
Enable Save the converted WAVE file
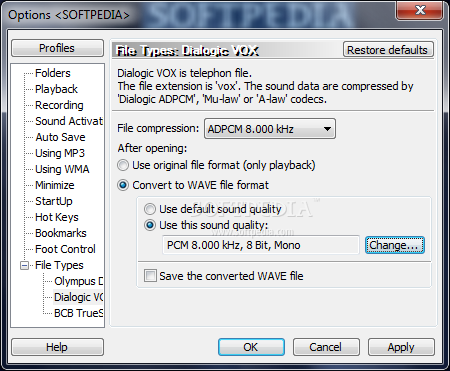coord(224,276)
